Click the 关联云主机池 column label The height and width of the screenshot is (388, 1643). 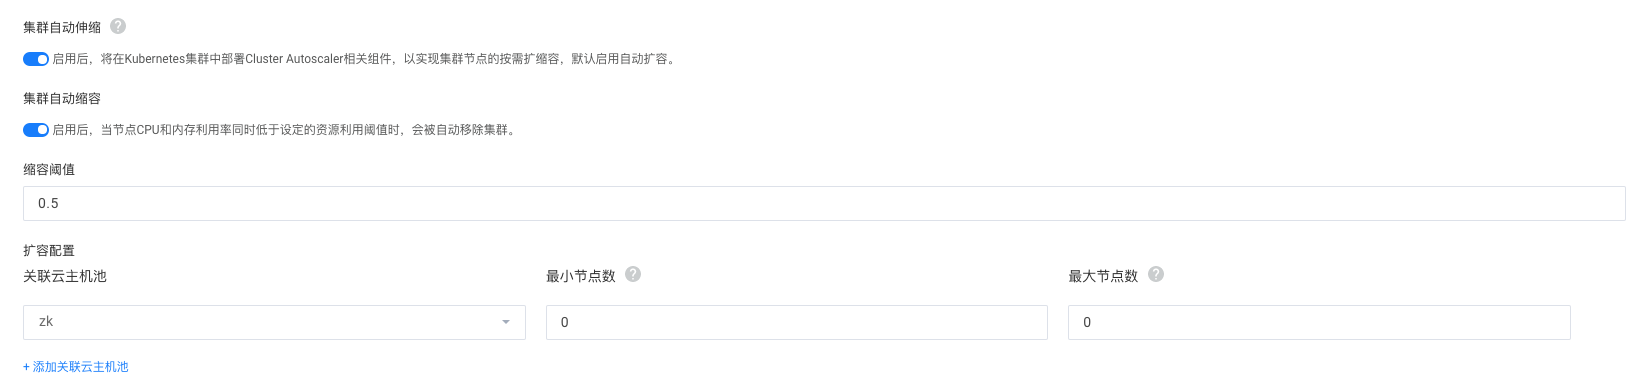click(65, 276)
